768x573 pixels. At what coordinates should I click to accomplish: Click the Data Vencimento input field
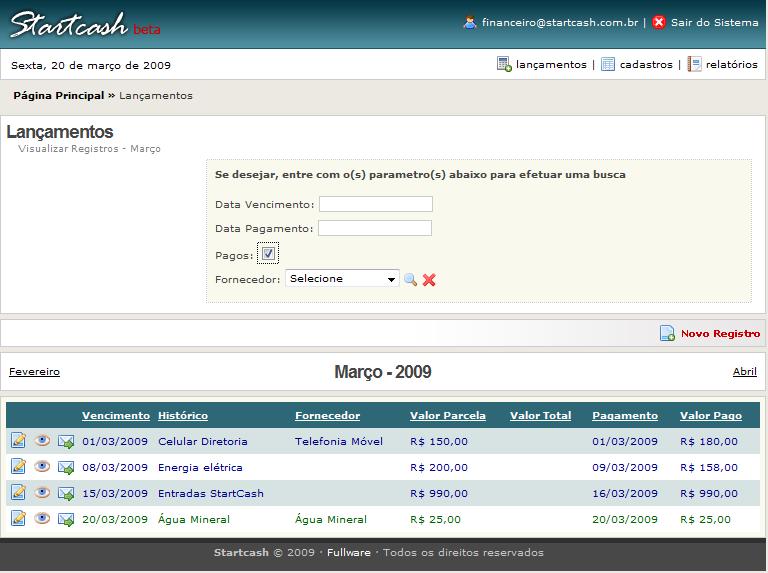point(375,204)
